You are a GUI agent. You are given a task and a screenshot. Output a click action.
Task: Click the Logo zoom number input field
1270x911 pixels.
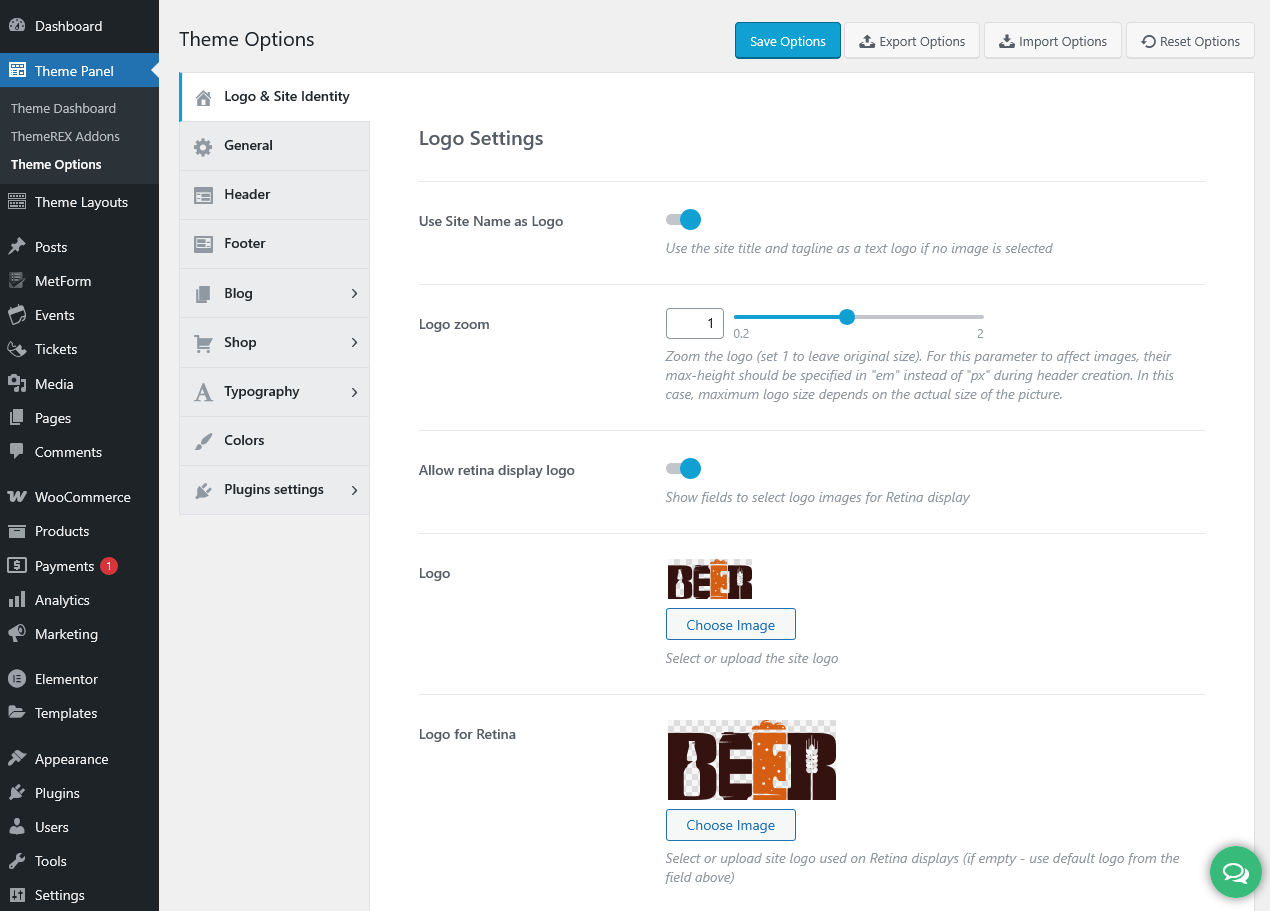[694, 323]
